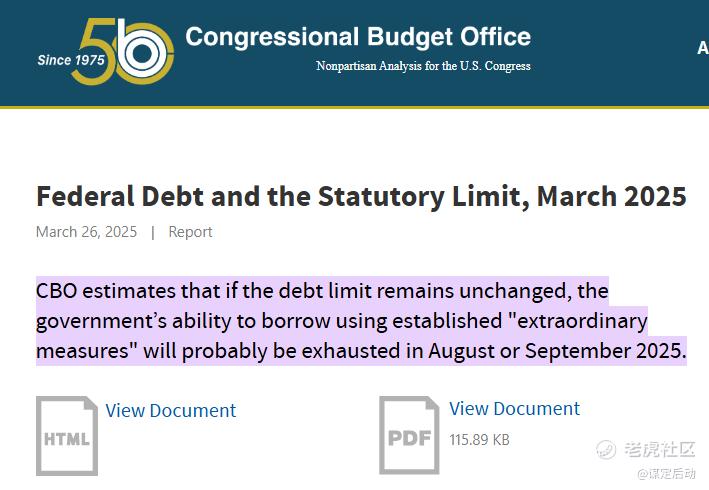Image resolution: width=709 pixels, height=490 pixels.
Task: Click View Document link beside HTML icon
Action: pyautogui.click(x=170, y=410)
